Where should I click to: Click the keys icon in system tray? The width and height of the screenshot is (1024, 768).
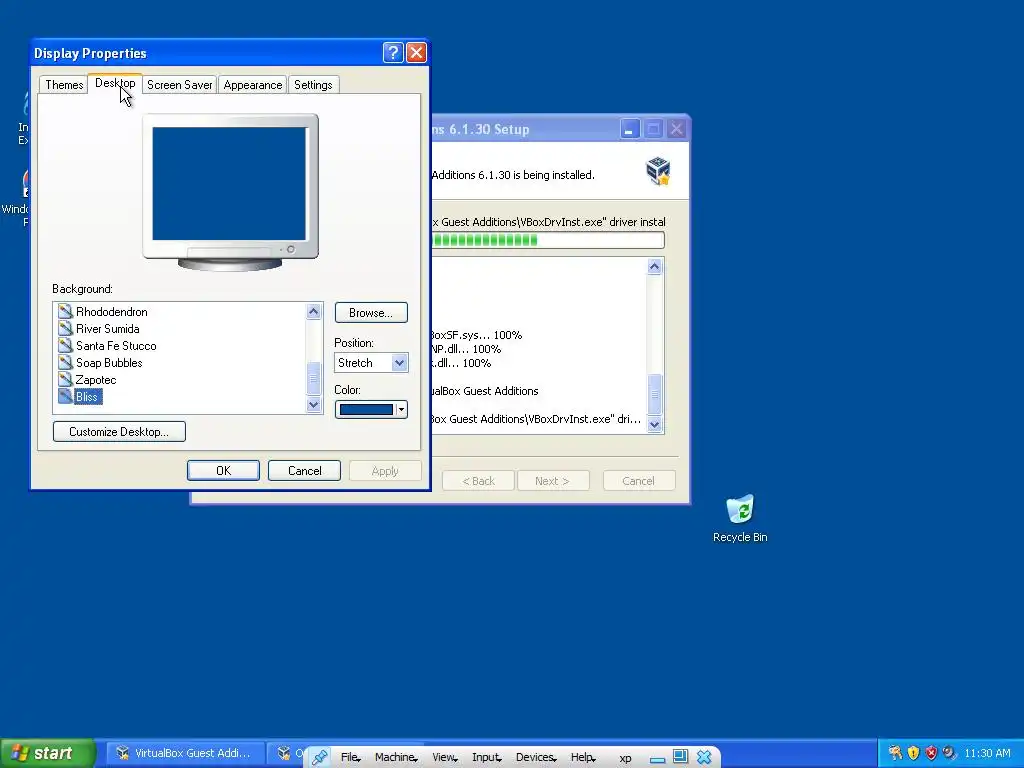[x=895, y=753]
